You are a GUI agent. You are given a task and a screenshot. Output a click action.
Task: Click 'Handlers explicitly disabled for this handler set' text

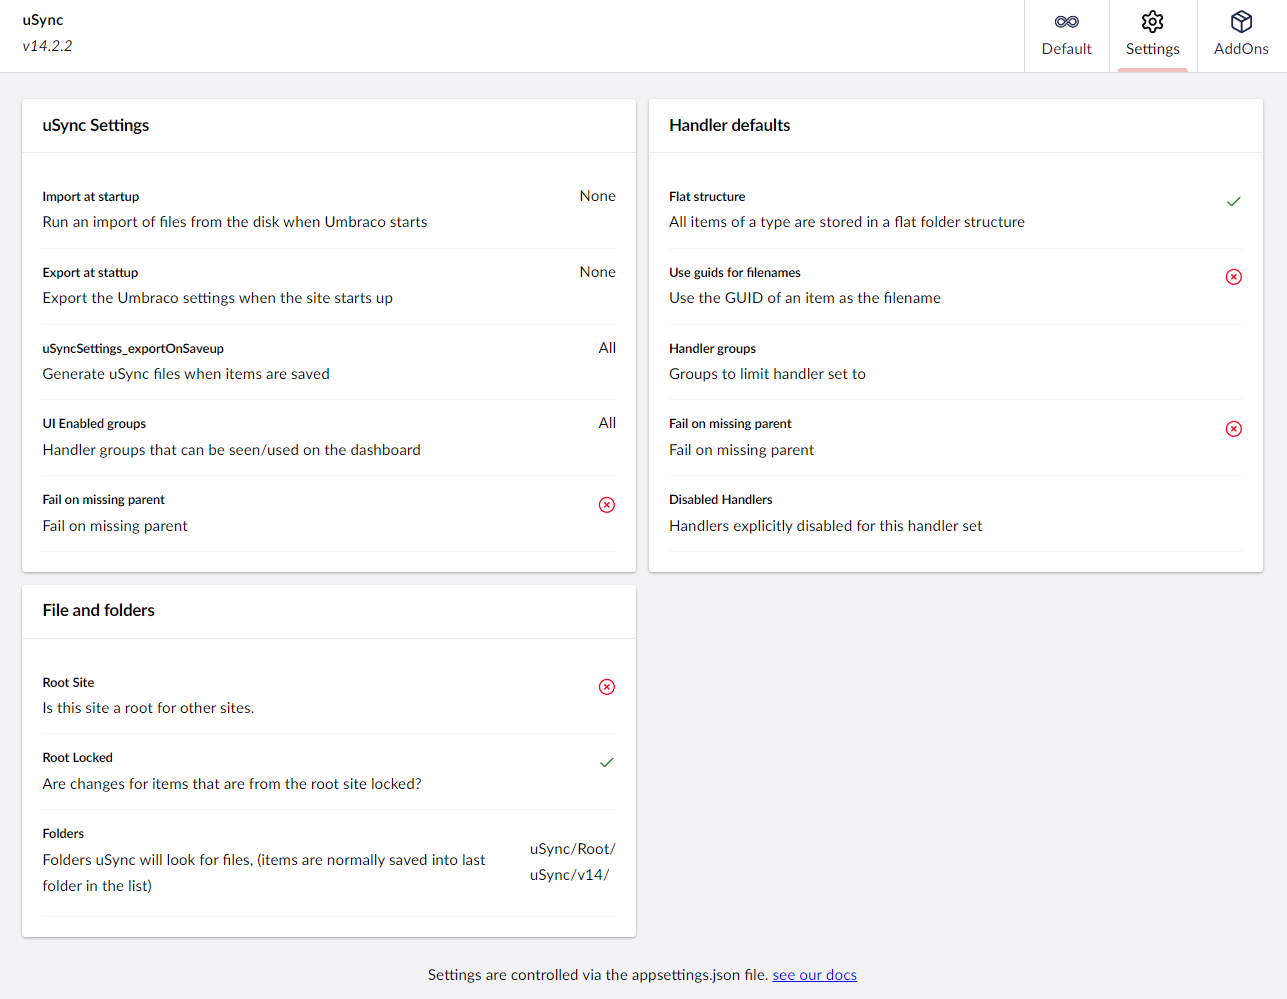pos(825,526)
